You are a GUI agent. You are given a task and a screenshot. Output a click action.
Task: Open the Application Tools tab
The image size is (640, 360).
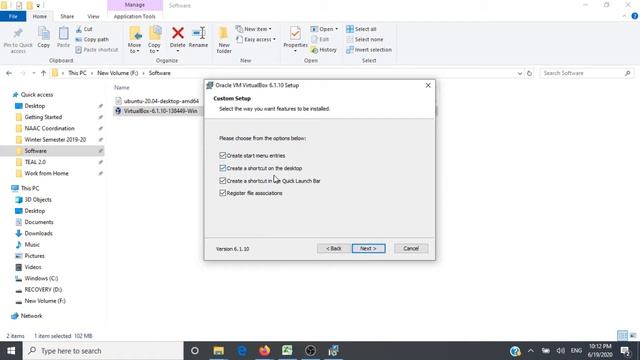tap(135, 16)
